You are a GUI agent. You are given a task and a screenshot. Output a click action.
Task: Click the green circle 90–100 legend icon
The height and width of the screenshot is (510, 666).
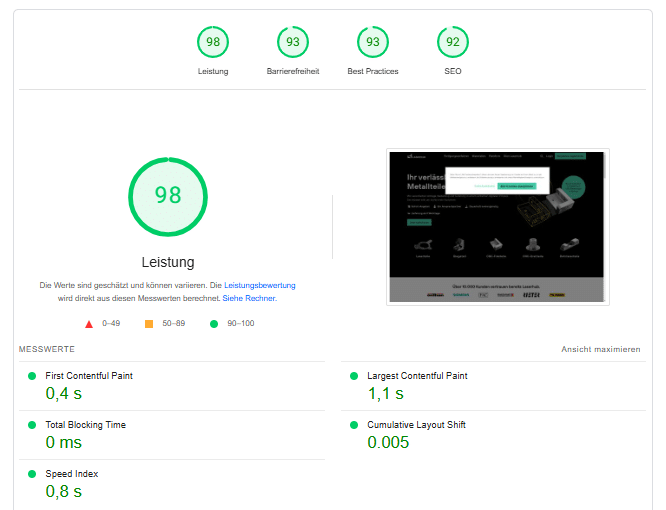[214, 324]
